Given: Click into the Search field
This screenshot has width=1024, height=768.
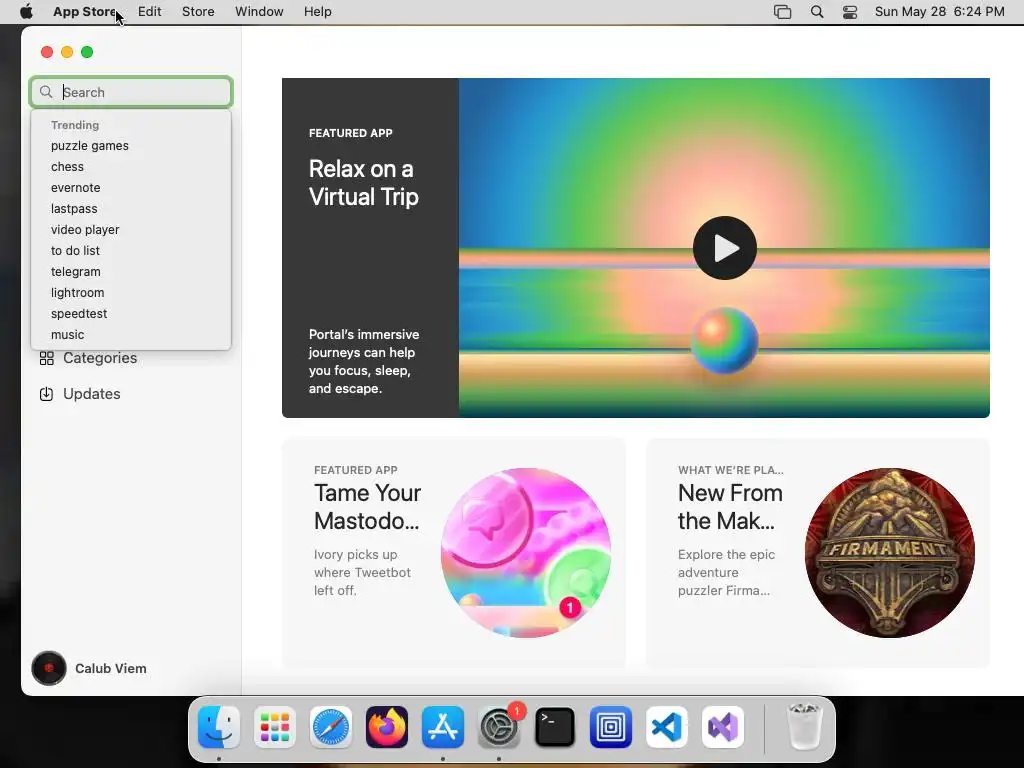Looking at the screenshot, I should point(131,92).
